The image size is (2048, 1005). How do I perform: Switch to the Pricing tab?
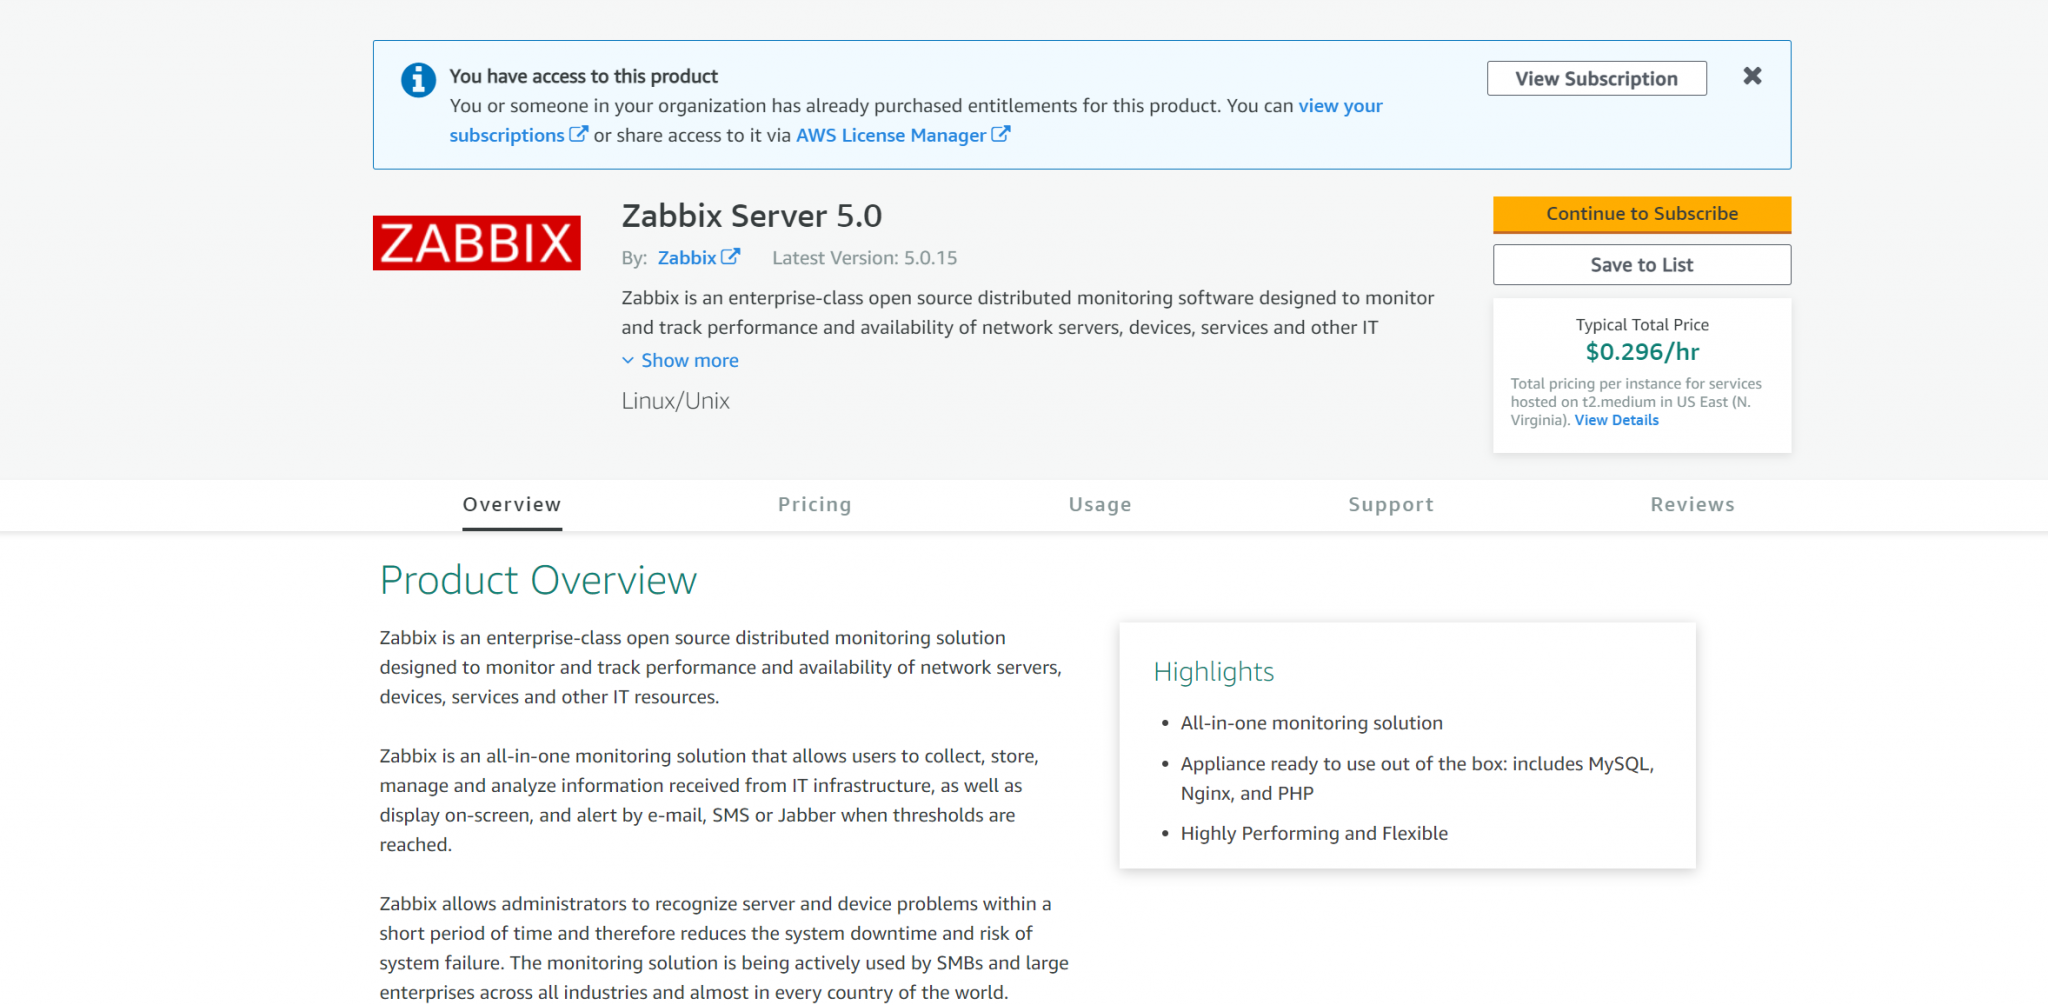tap(814, 504)
